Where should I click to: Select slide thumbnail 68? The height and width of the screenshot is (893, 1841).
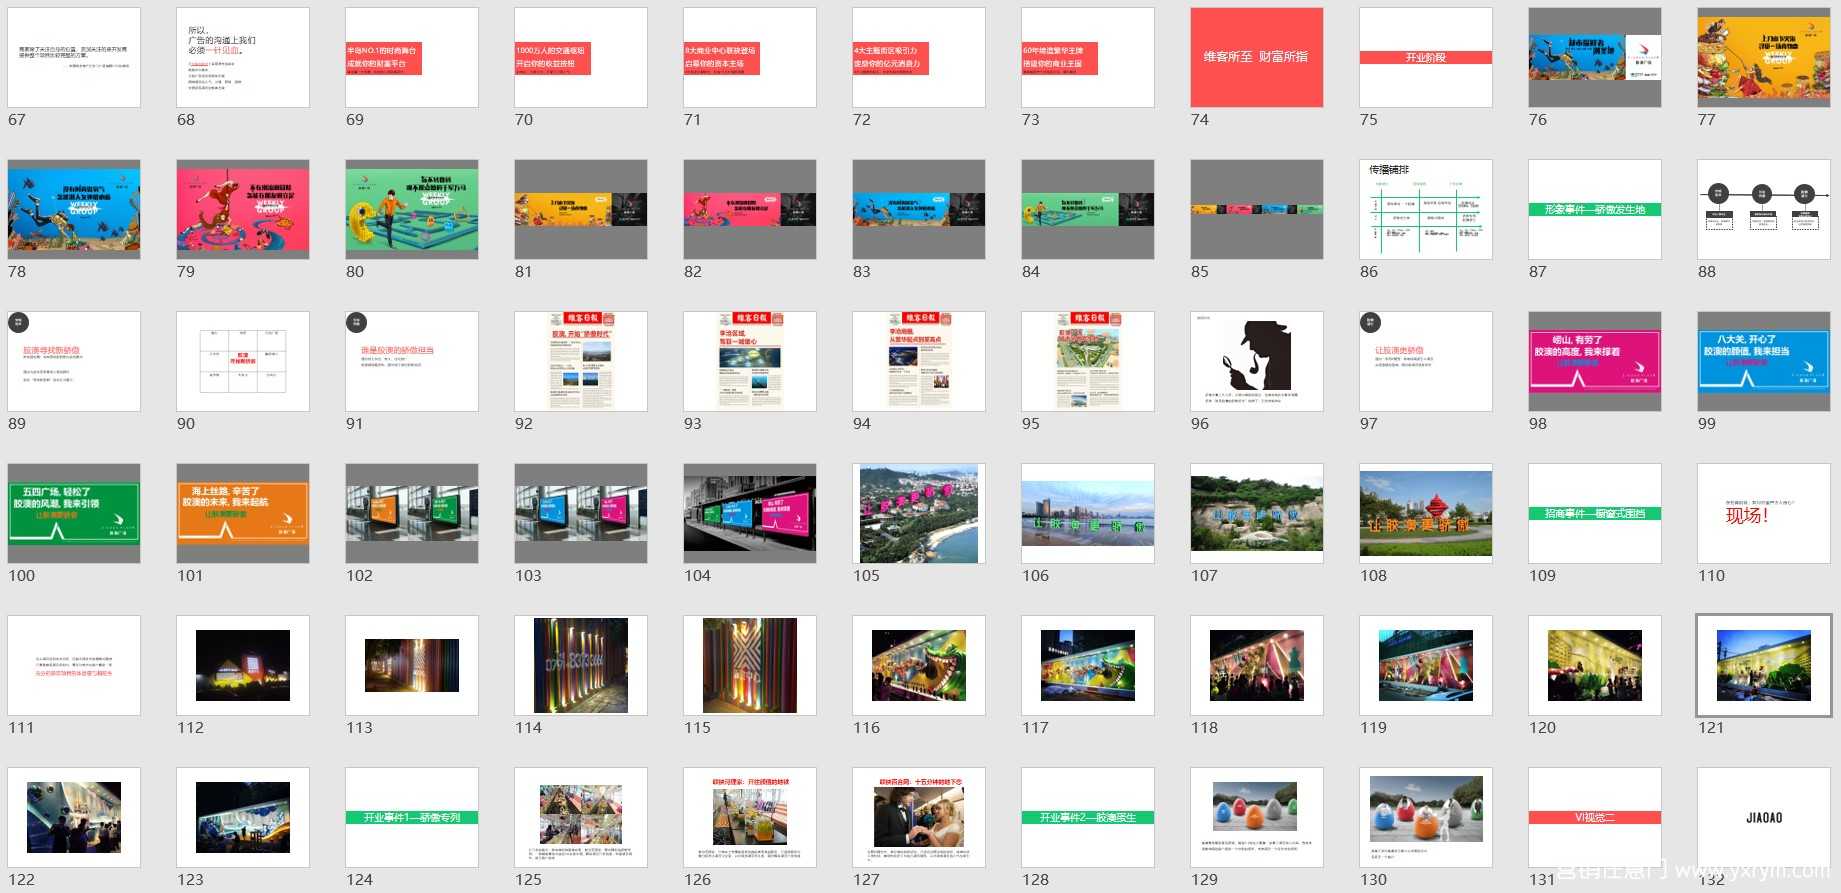[243, 57]
